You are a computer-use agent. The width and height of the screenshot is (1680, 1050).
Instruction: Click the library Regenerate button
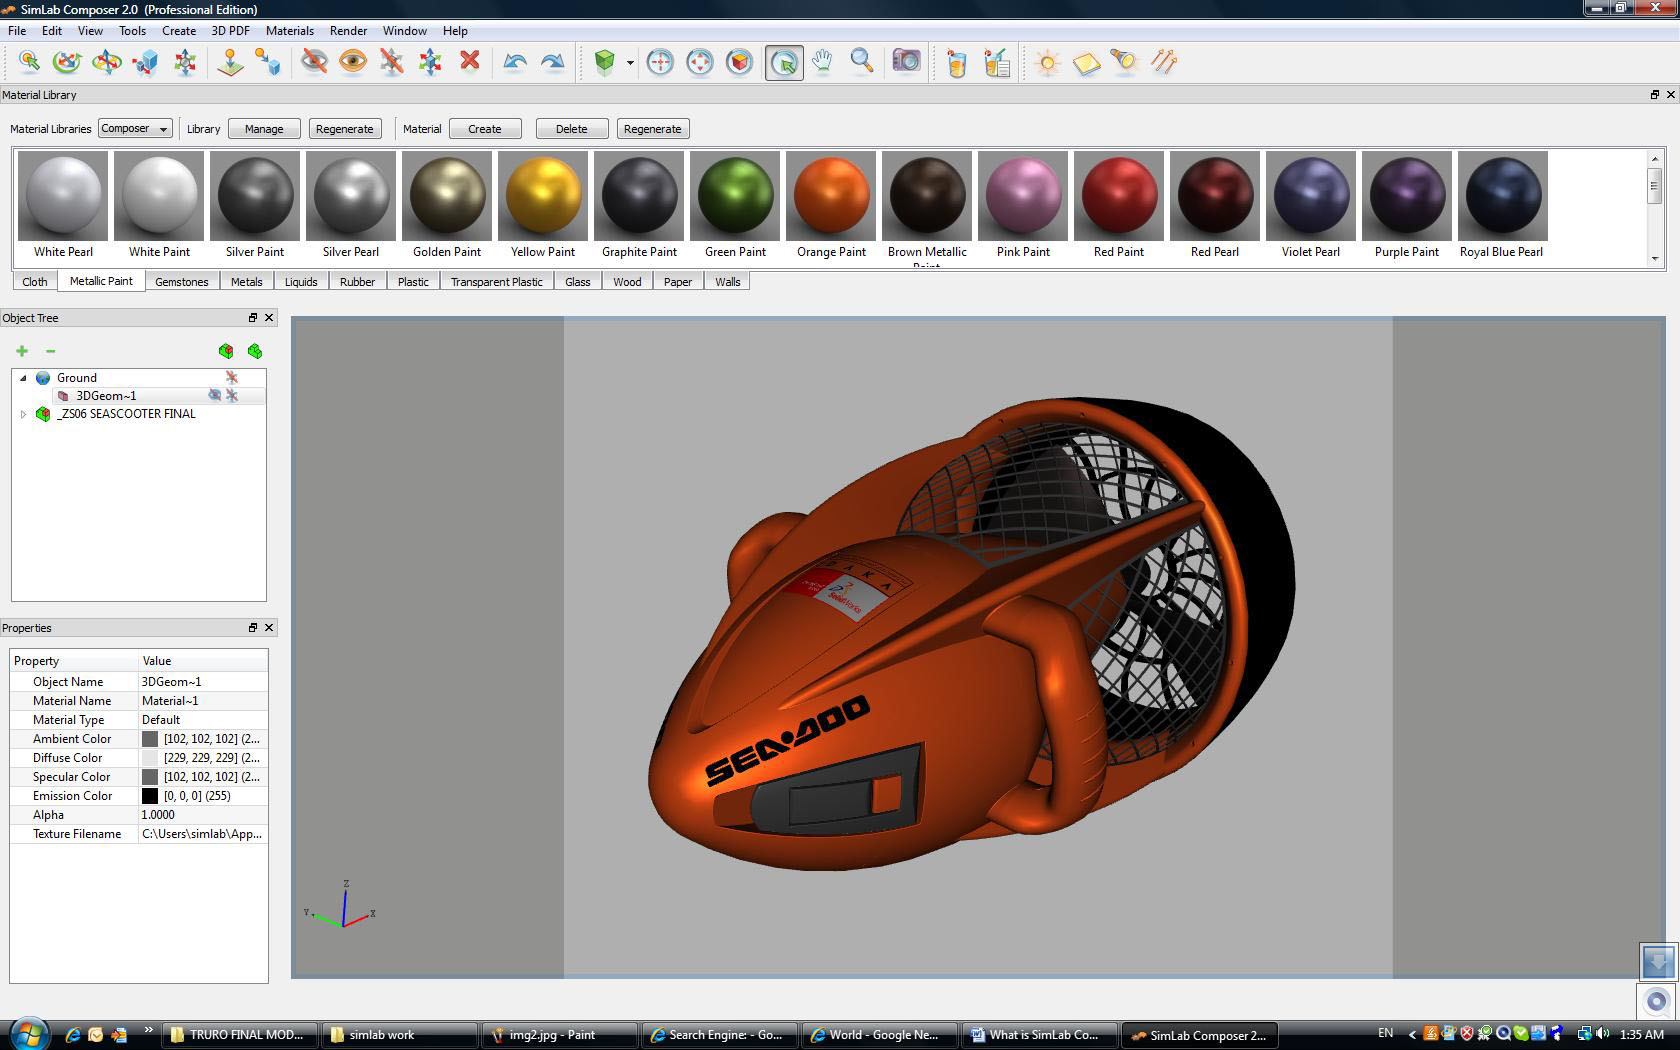point(344,129)
